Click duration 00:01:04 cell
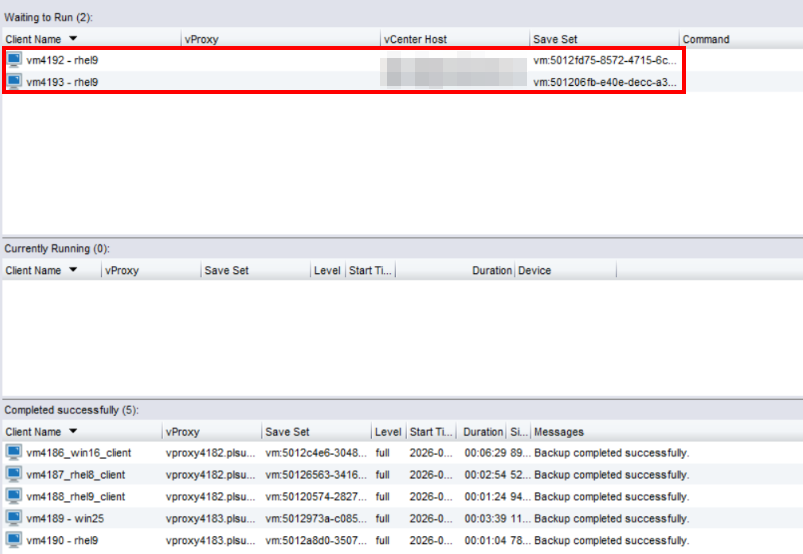This screenshot has width=803, height=554. tap(485, 540)
